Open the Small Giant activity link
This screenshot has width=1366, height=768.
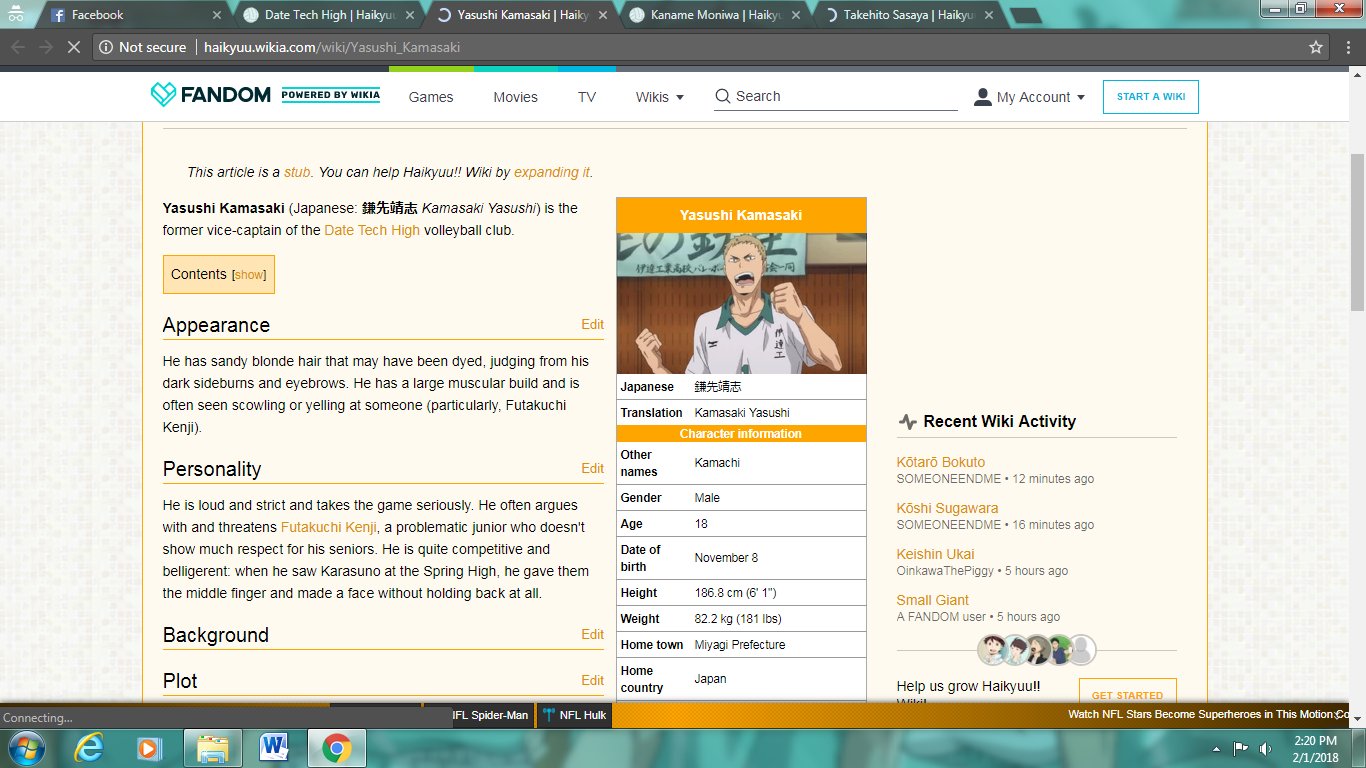point(933,600)
